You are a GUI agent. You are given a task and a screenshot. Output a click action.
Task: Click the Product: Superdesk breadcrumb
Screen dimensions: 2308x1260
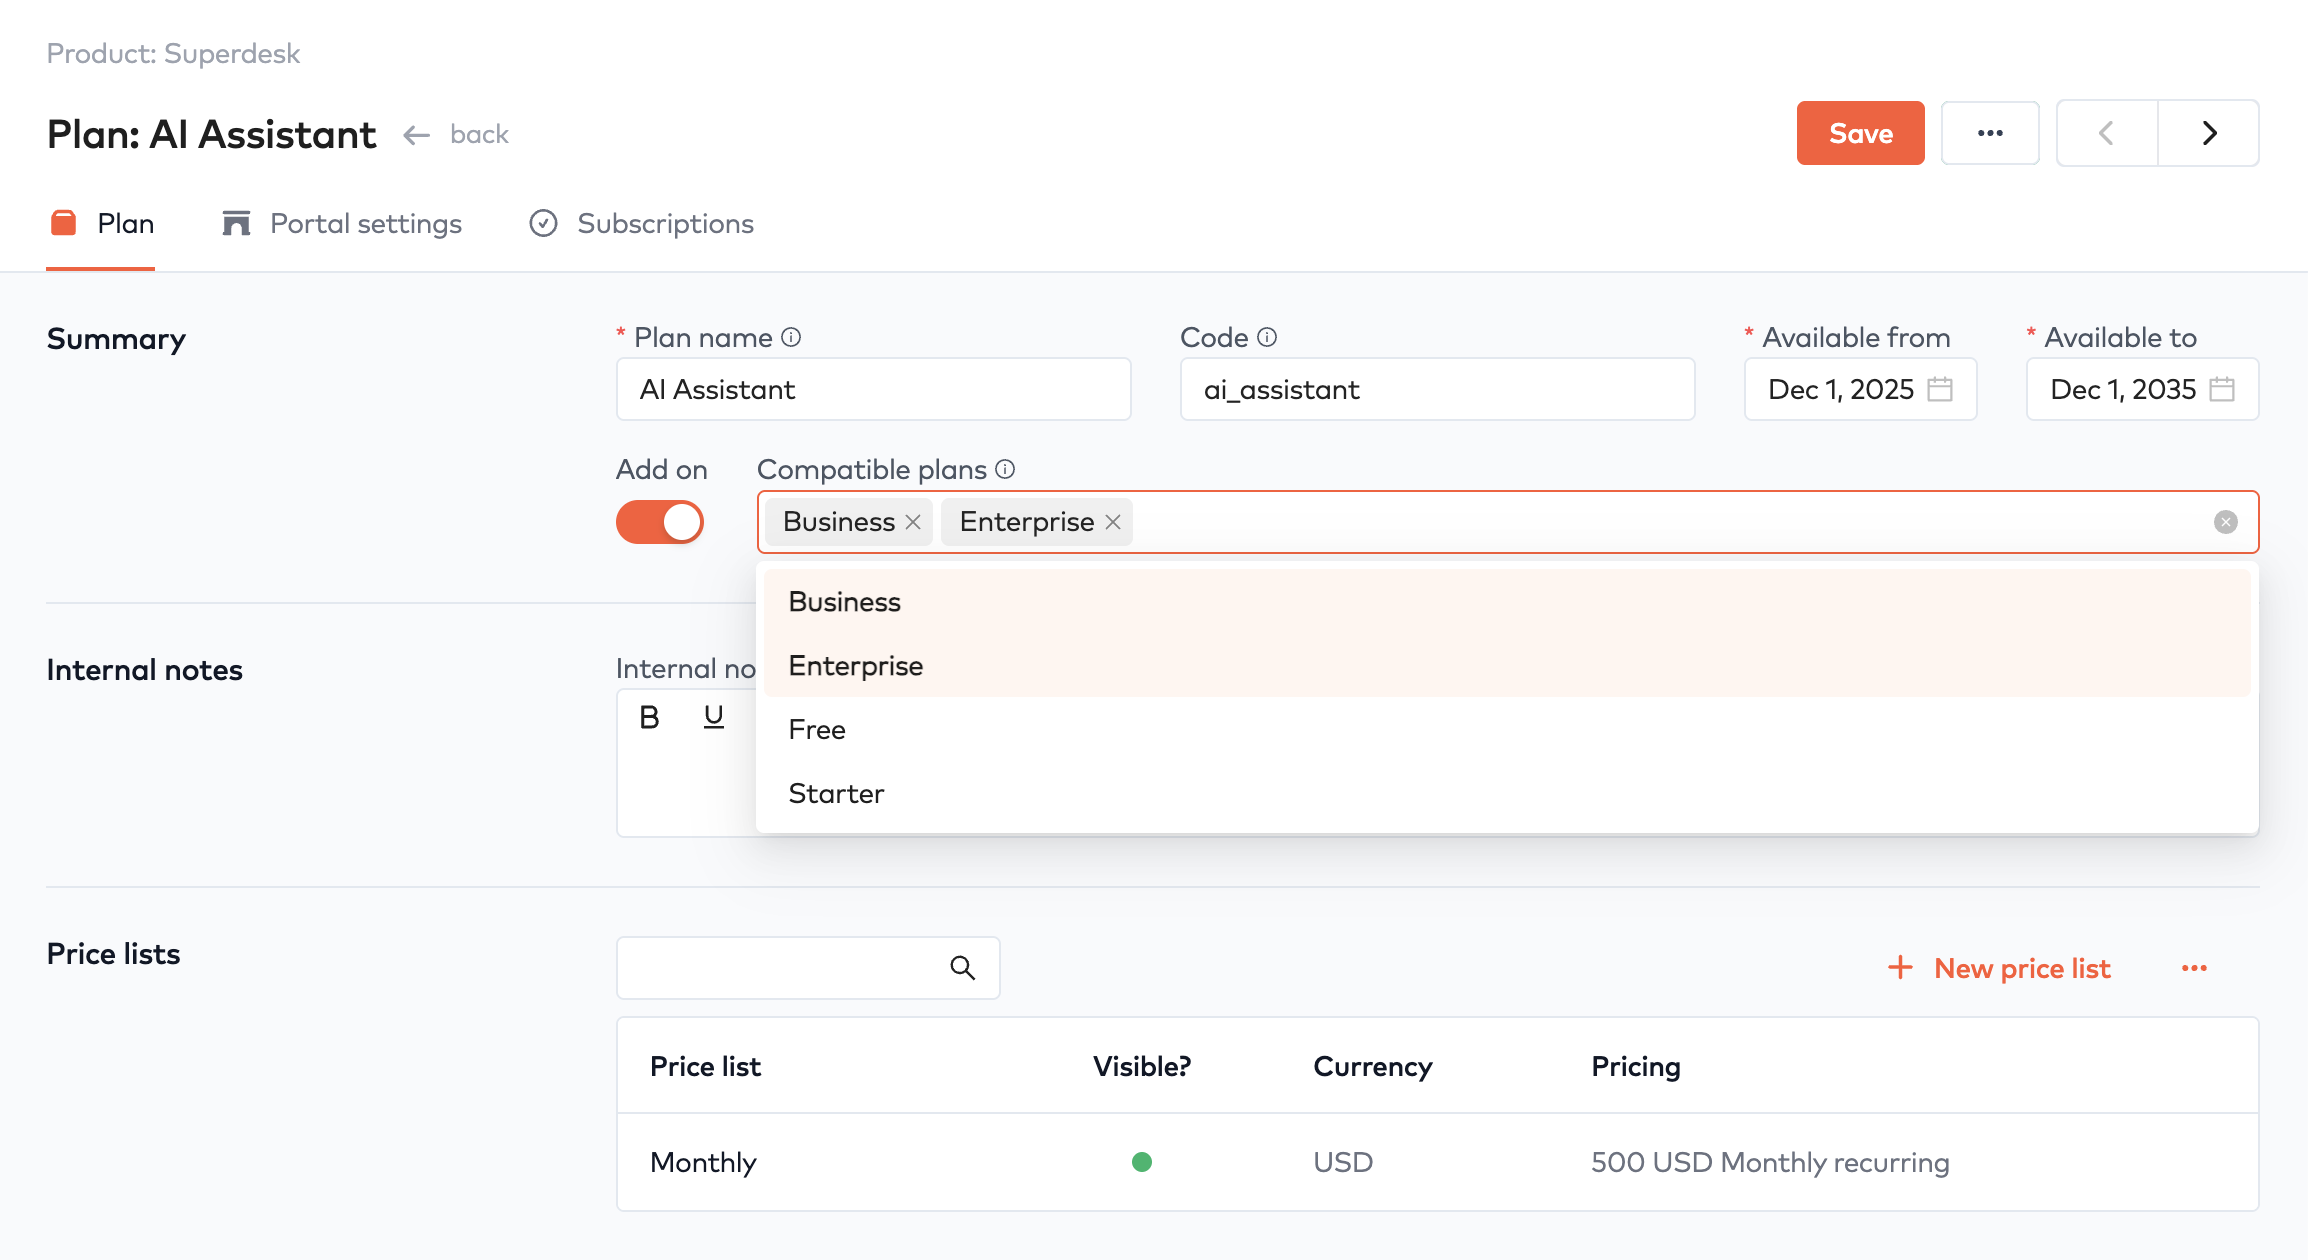173,53
